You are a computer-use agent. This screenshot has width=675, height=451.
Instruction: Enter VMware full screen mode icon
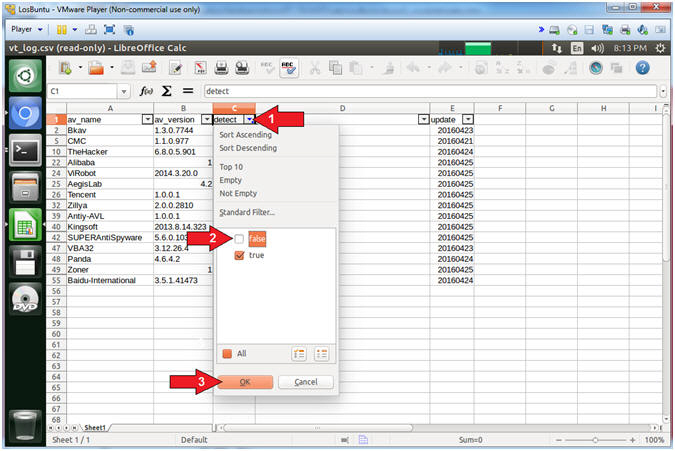[x=110, y=29]
